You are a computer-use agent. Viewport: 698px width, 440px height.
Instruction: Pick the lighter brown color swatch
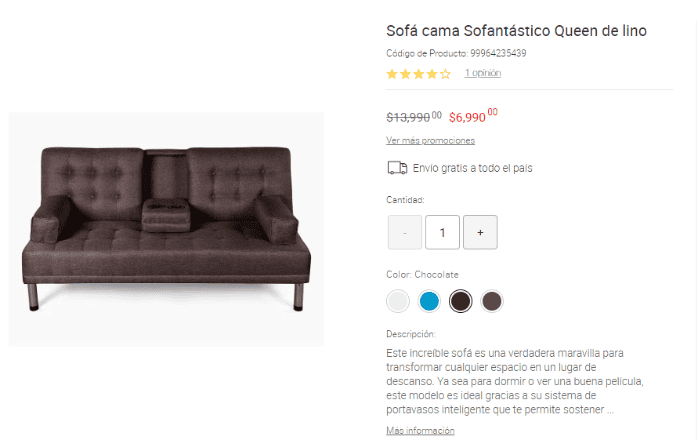coord(491,301)
